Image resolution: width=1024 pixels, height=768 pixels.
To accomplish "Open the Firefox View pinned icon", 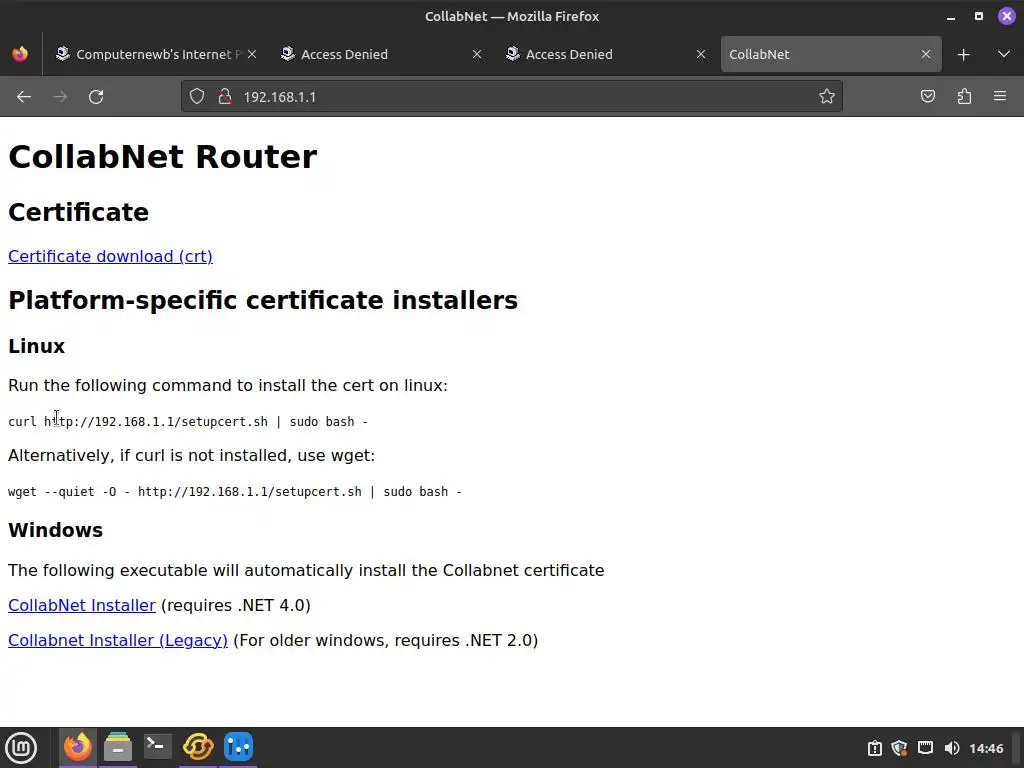I will click(20, 54).
